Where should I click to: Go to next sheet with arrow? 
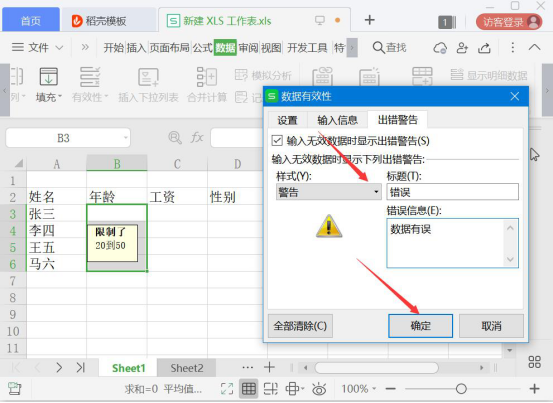59,367
